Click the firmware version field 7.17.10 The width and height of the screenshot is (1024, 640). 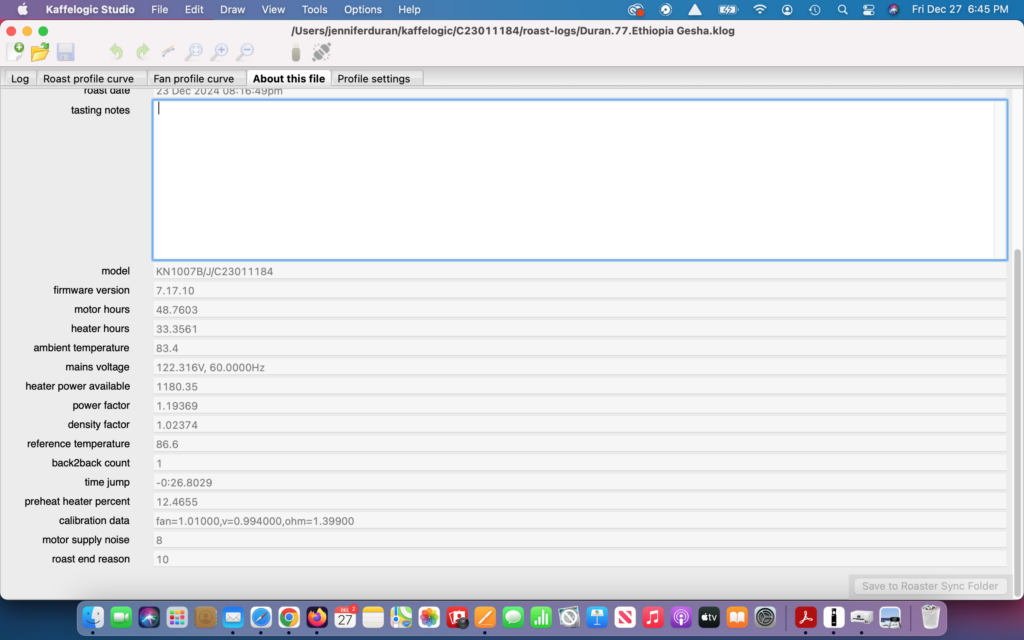coord(579,291)
